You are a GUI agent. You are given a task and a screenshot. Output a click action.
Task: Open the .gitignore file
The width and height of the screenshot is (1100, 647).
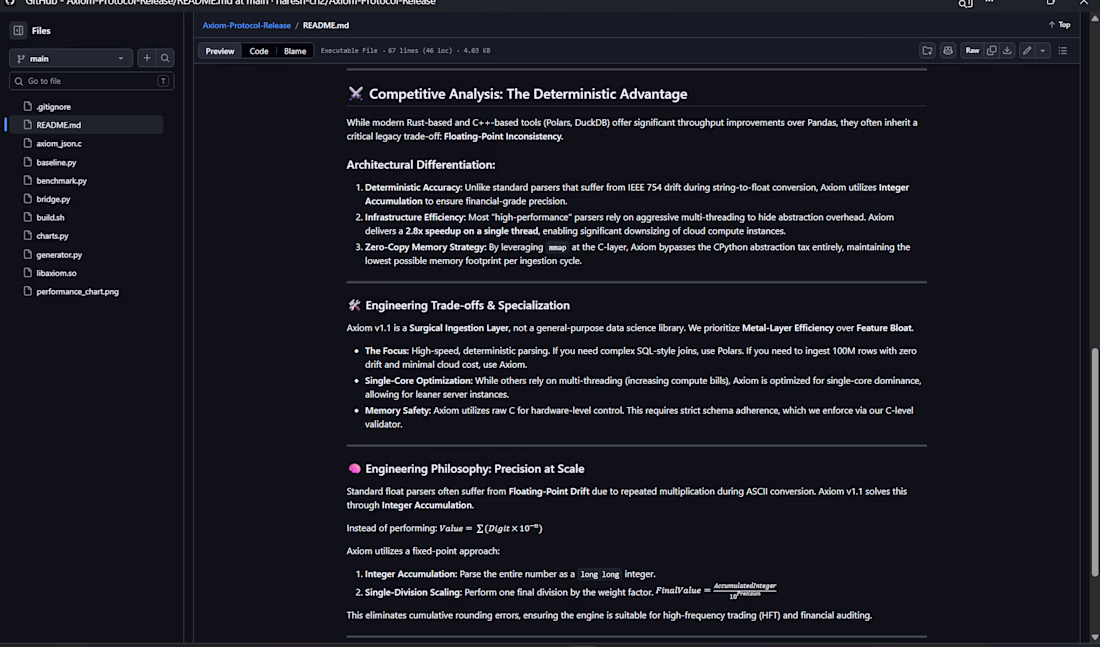point(53,107)
